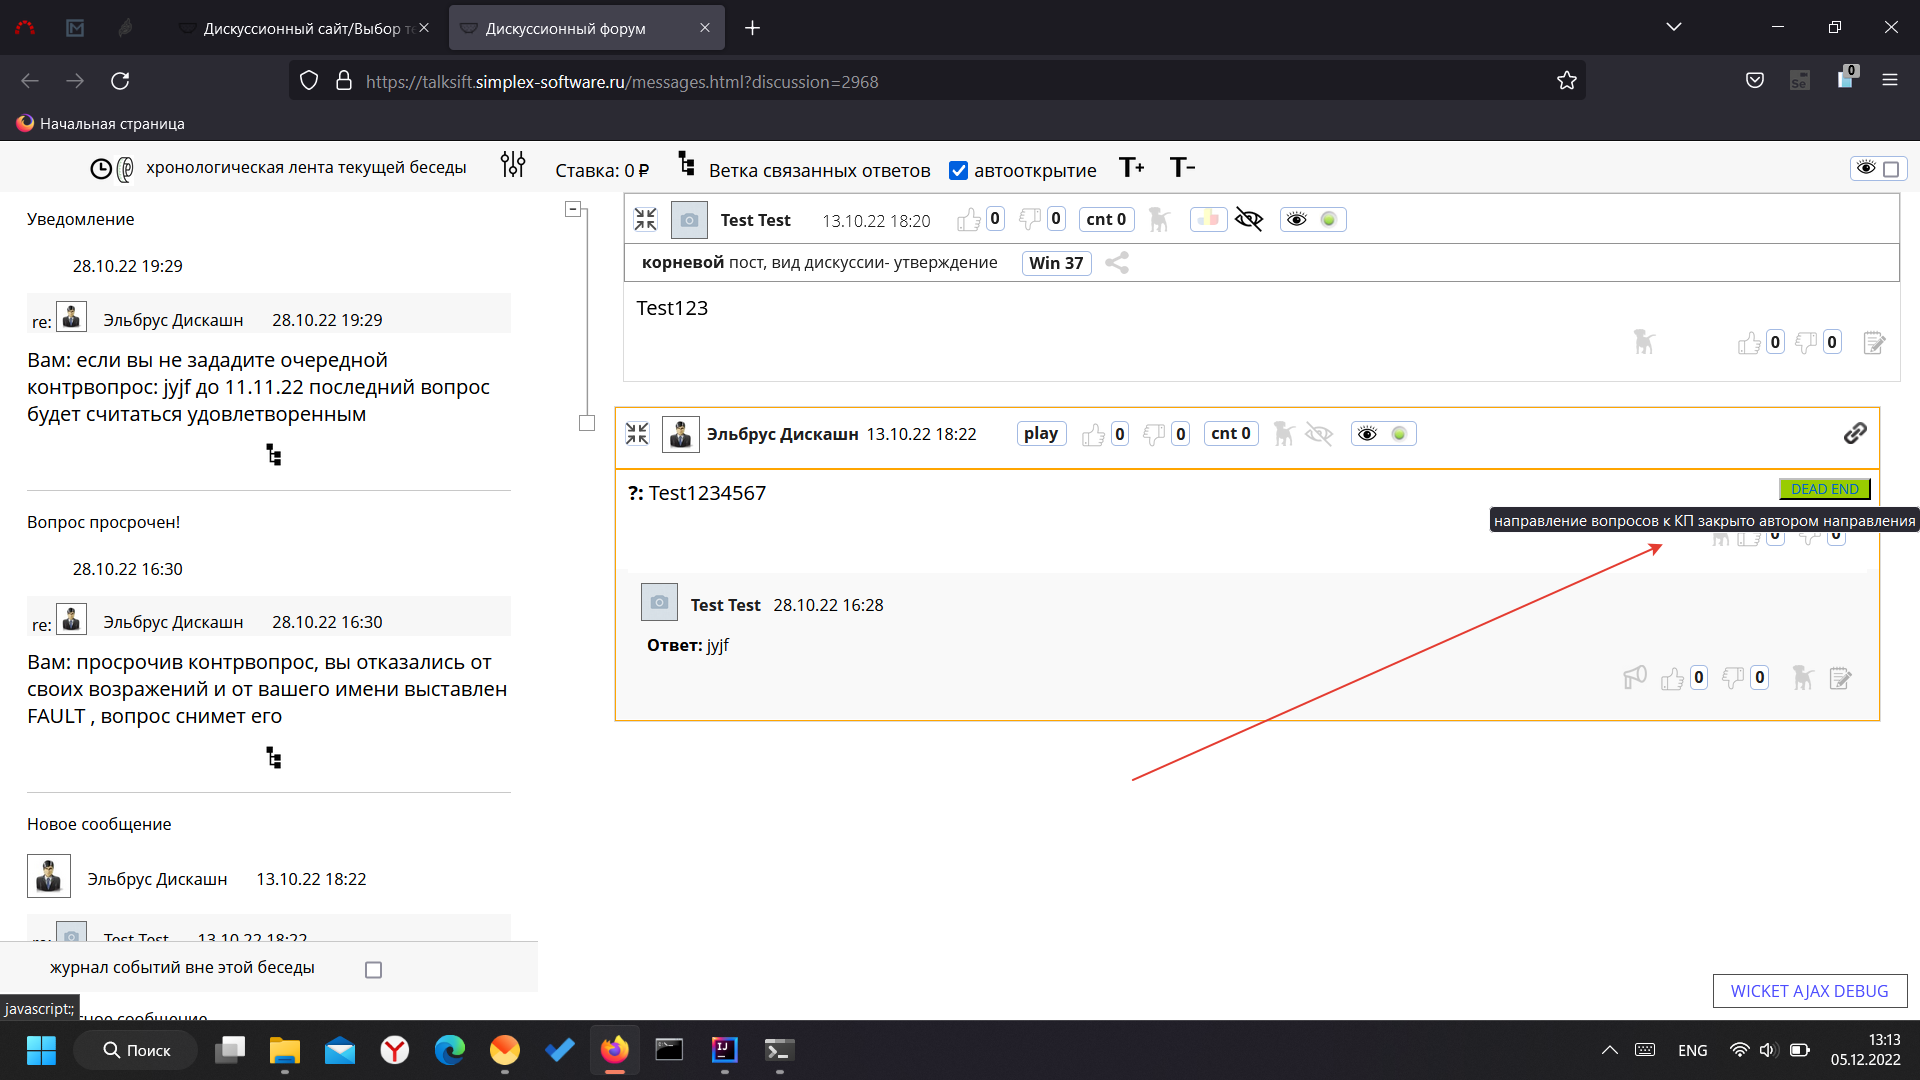Click the share icon next to Win 37

tap(1117, 263)
